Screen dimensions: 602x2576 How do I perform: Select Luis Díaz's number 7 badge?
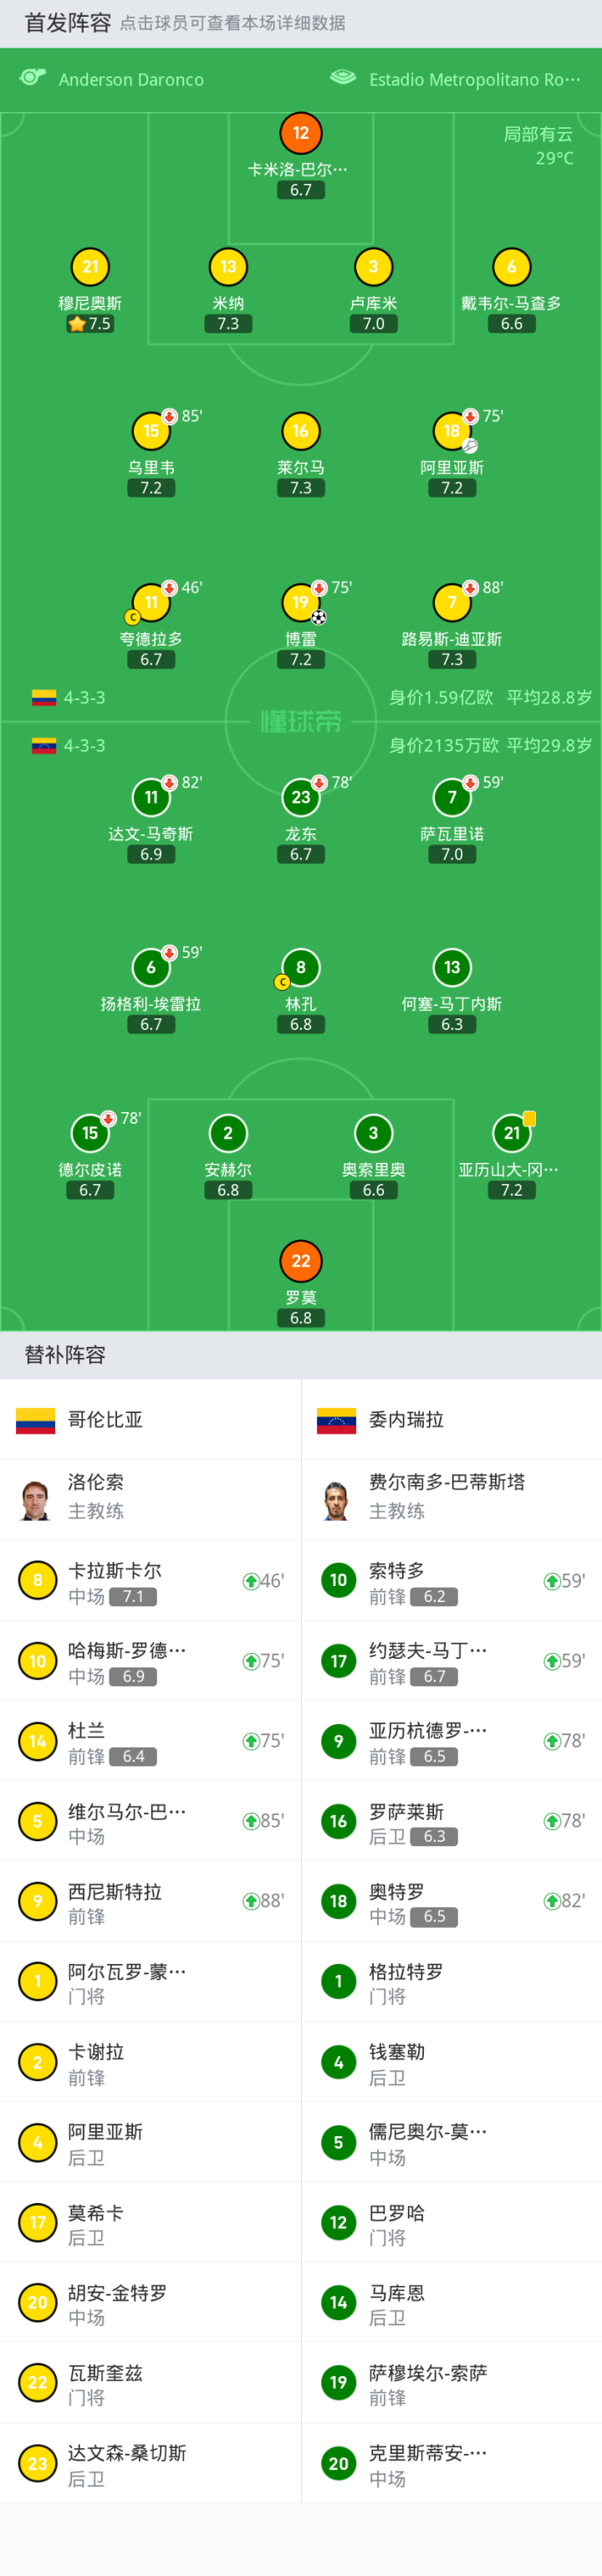(452, 602)
